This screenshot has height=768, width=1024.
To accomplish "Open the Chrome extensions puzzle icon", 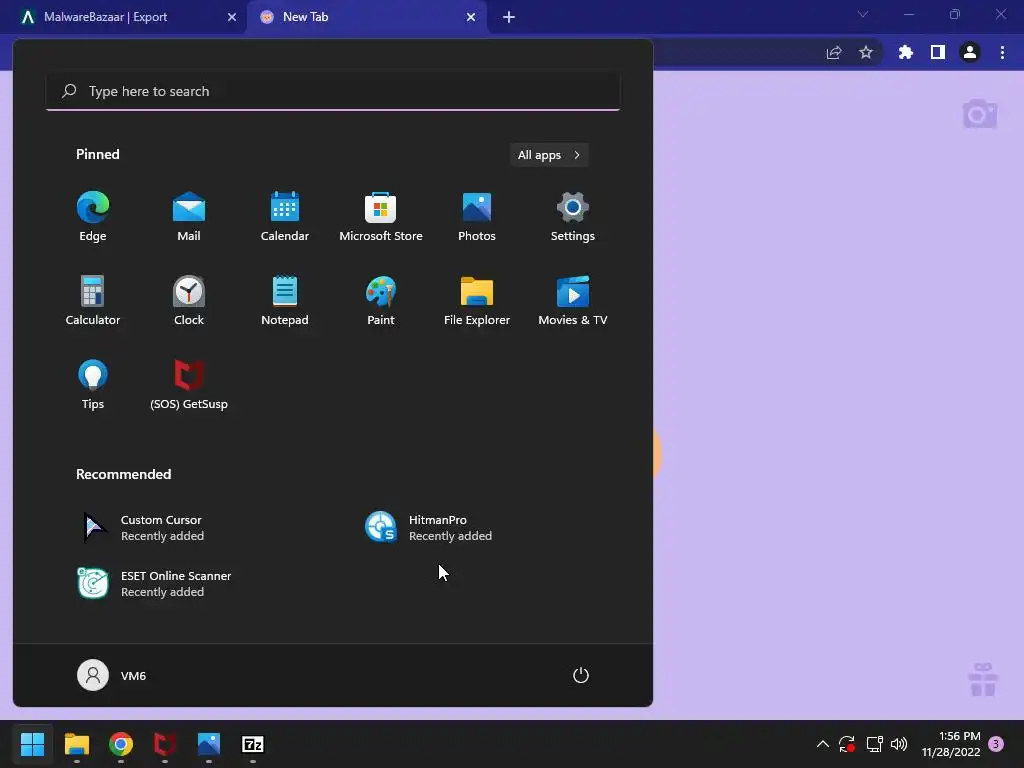I will 906,52.
